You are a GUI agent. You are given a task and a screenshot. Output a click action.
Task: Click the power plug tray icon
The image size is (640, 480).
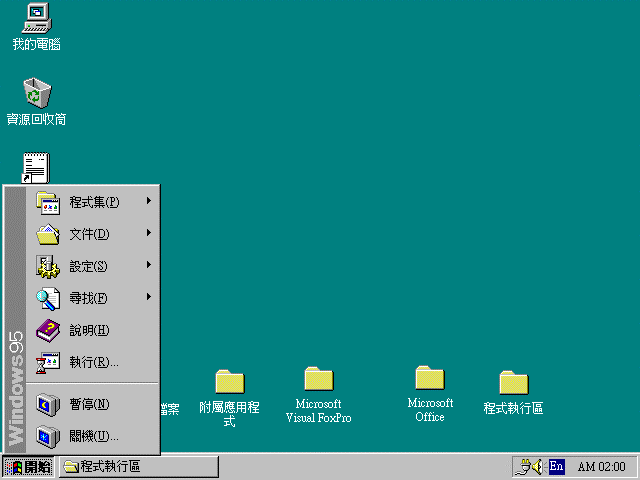tap(523, 467)
